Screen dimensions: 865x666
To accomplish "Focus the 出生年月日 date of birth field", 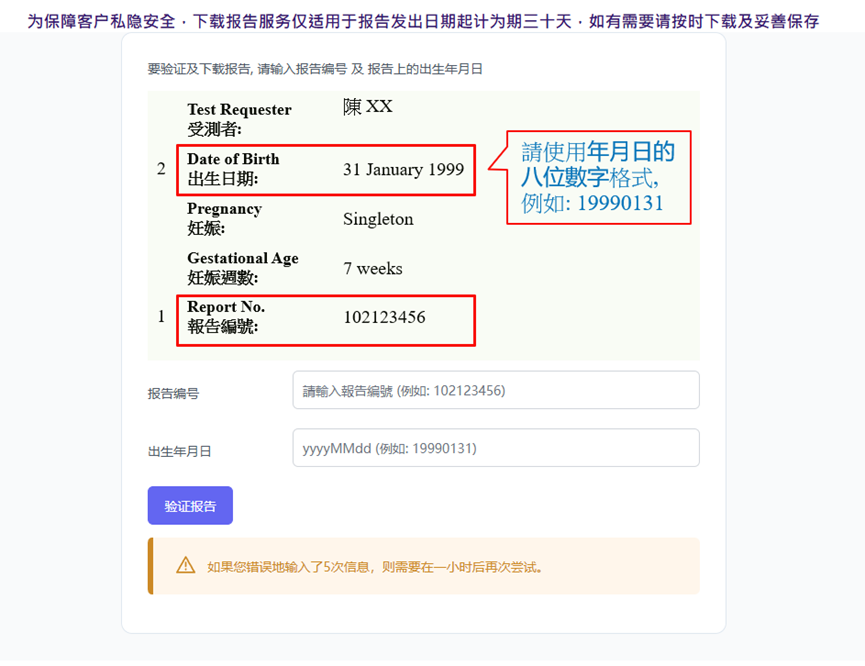I will 495,449.
